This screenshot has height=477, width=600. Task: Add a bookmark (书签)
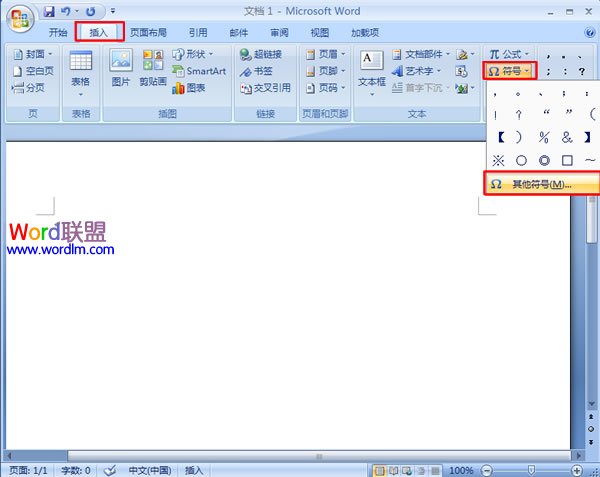pyautogui.click(x=256, y=71)
